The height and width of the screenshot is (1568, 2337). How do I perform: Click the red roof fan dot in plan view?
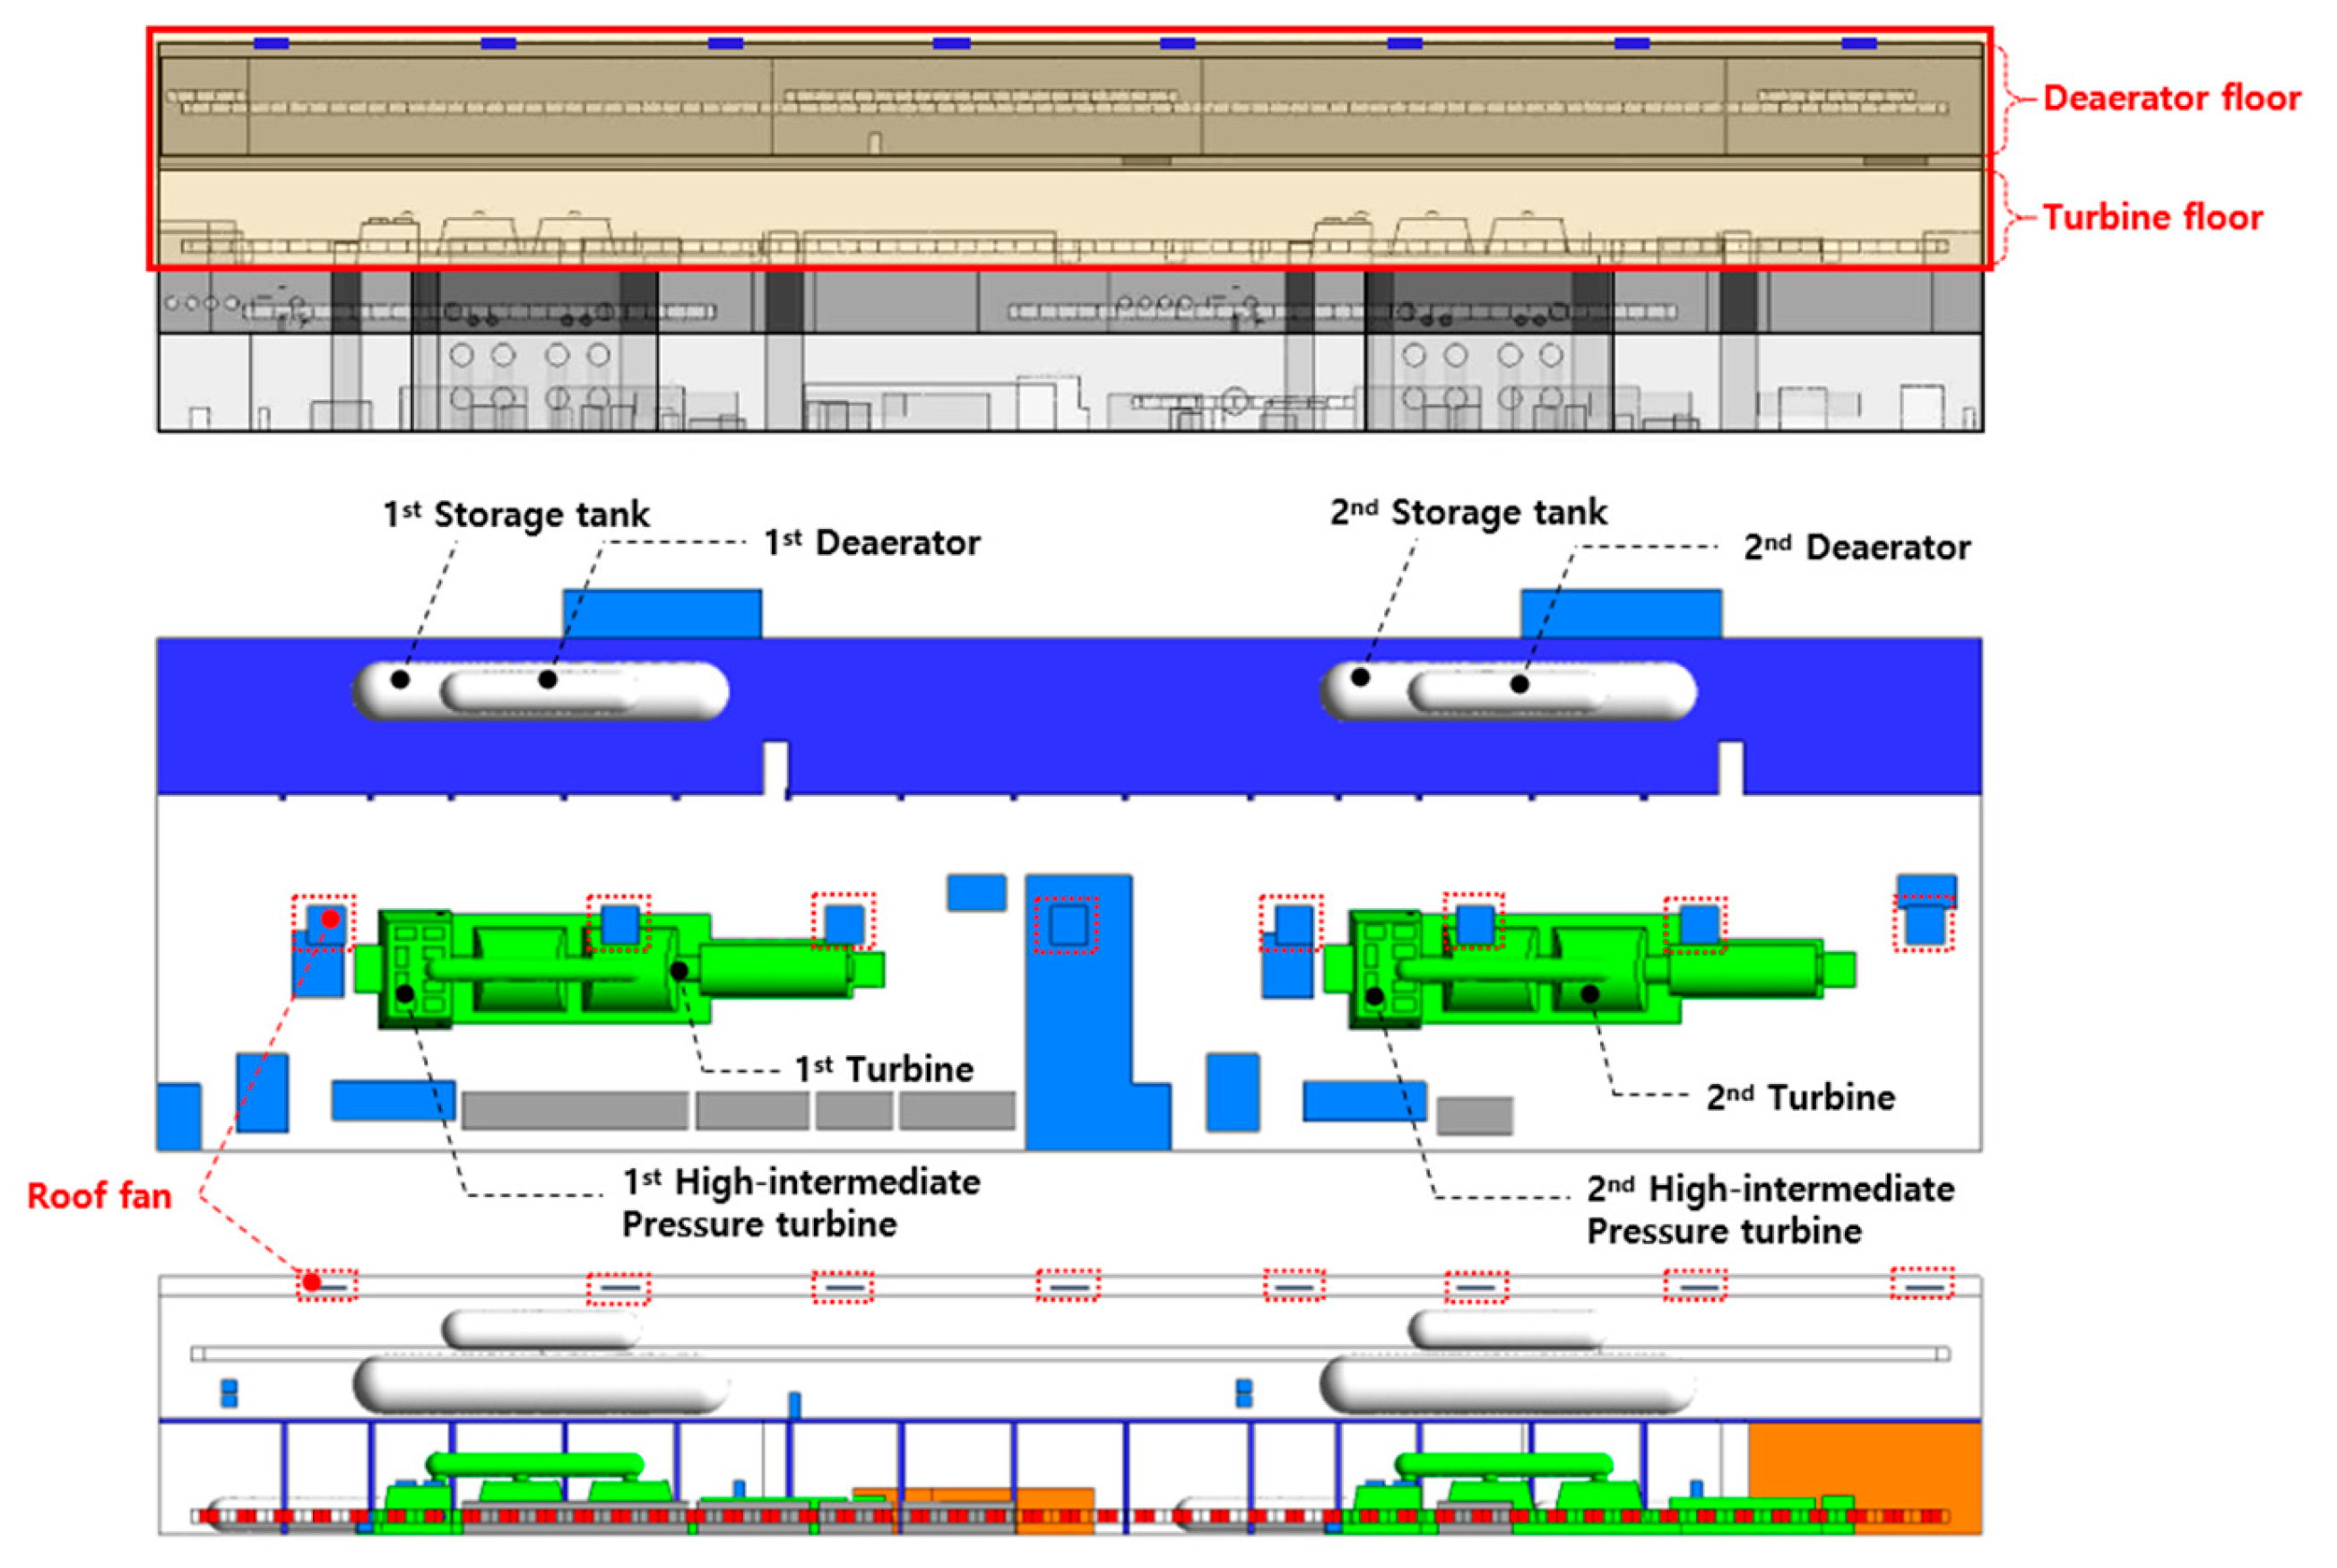pos(331,918)
